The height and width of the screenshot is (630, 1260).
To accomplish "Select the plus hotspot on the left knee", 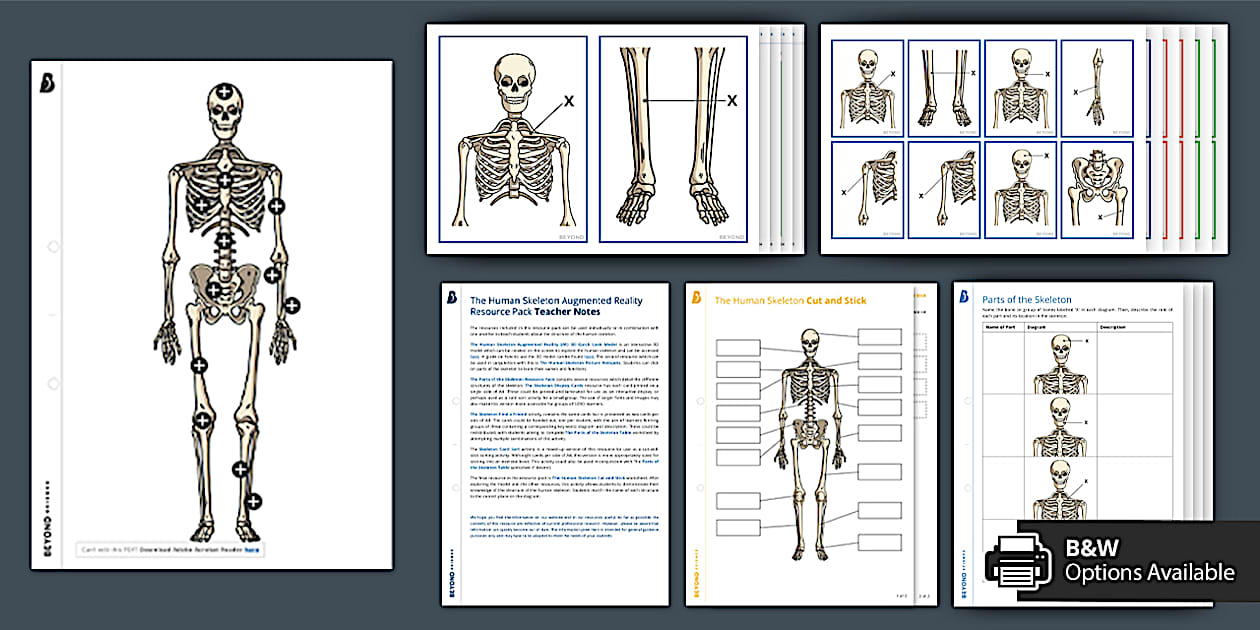I will click(202, 420).
